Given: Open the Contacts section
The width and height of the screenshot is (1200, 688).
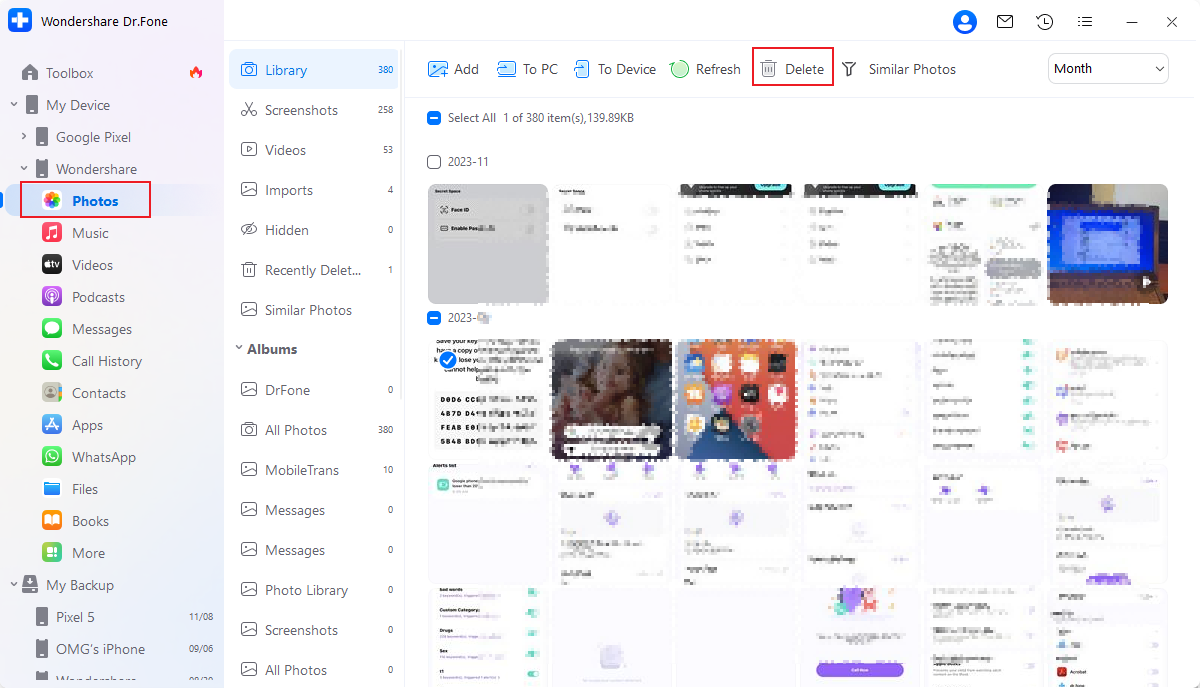Looking at the screenshot, I should [x=97, y=392].
